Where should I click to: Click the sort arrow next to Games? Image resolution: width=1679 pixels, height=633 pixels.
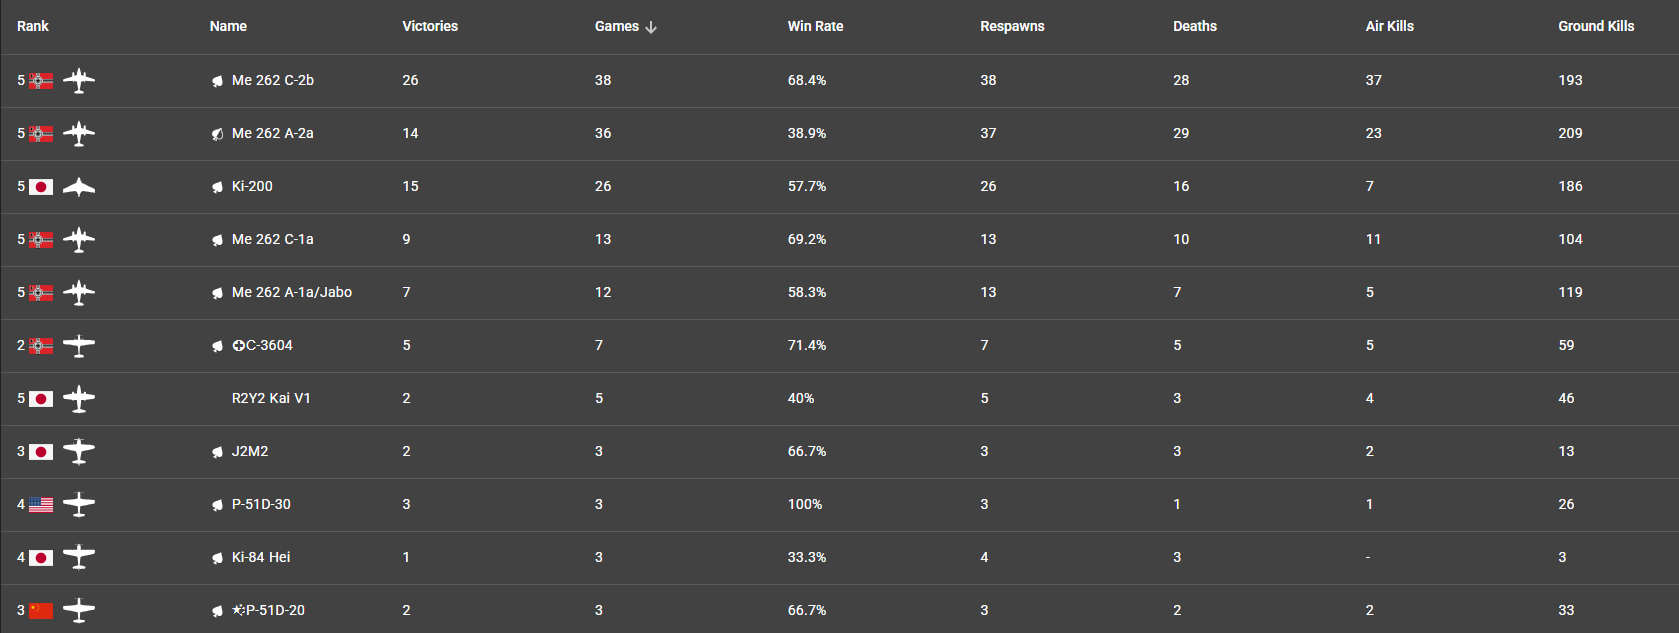(x=651, y=27)
